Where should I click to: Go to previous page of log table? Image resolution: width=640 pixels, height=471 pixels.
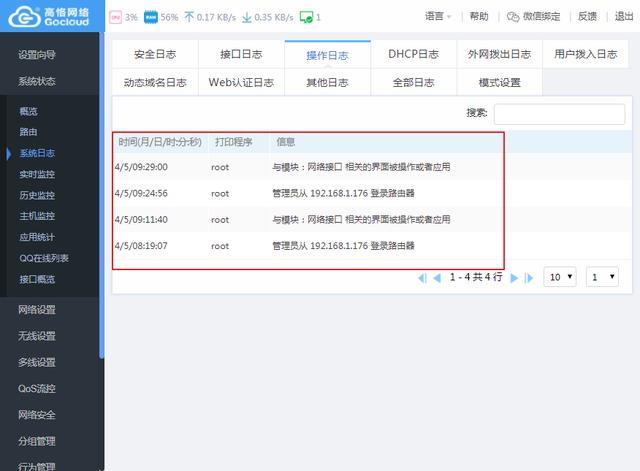coord(437,278)
